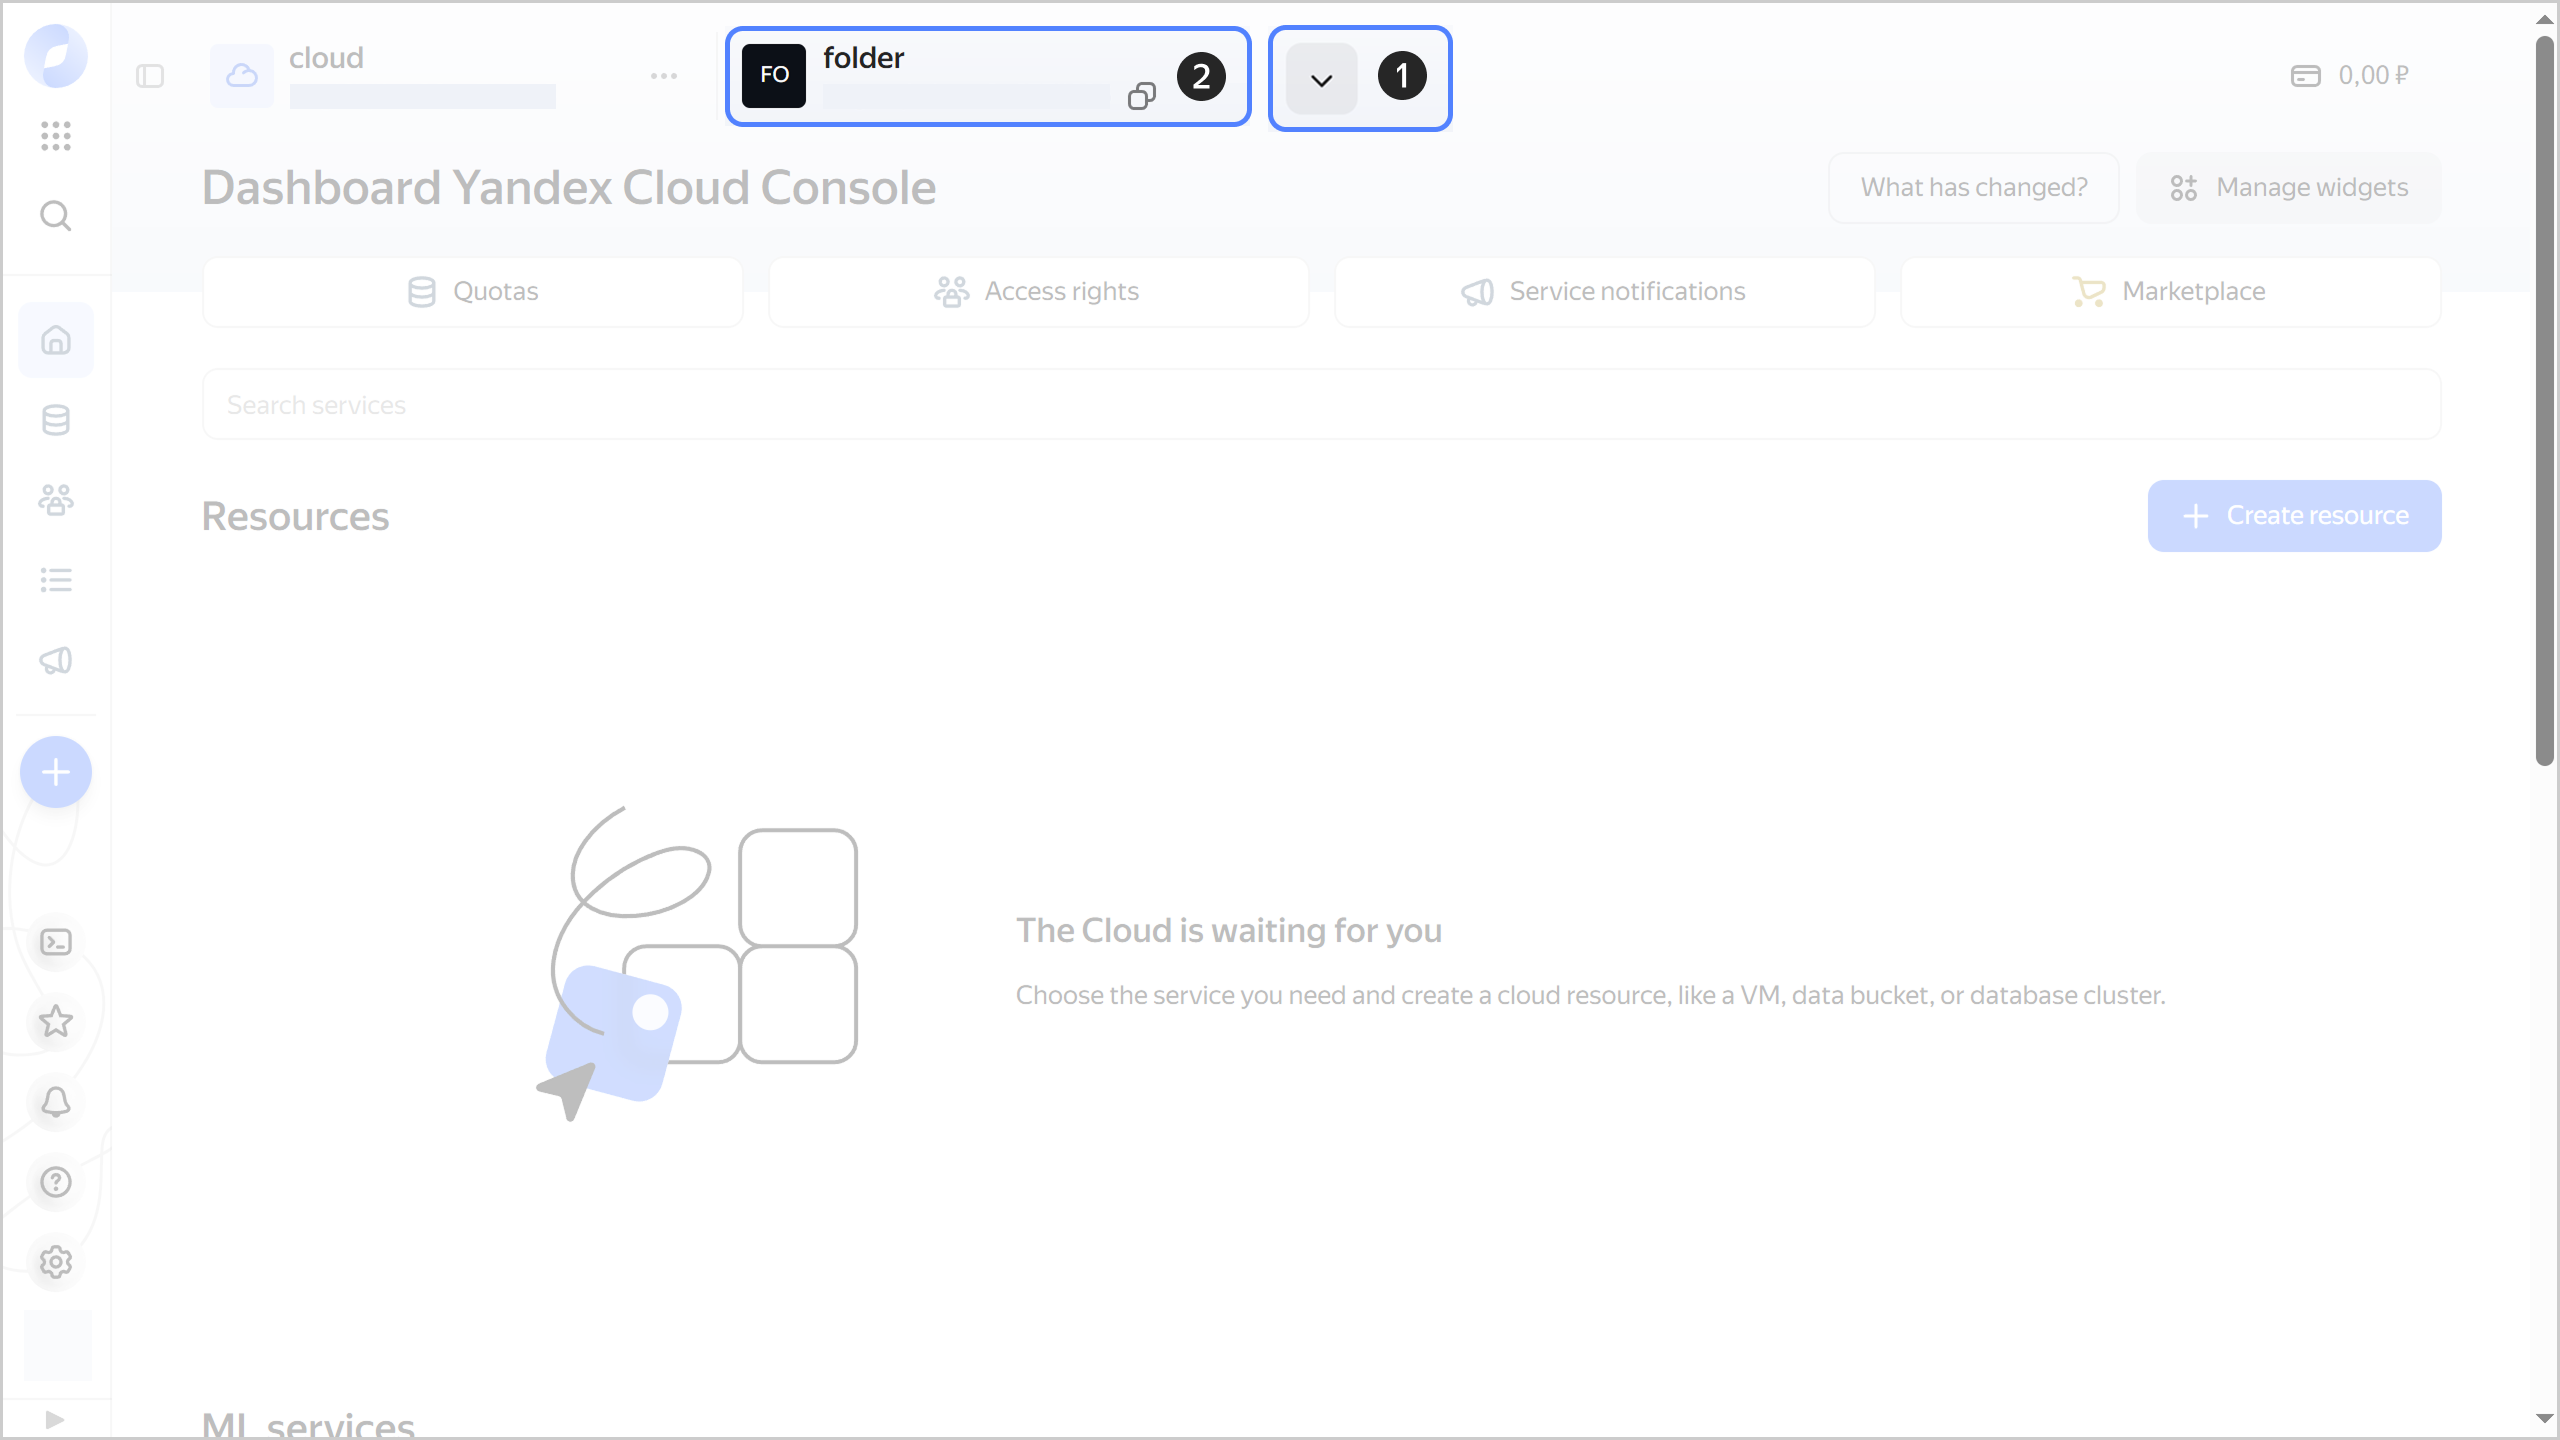
Task: Expand the chevron dropdown next to folder selector
Action: [1319, 78]
